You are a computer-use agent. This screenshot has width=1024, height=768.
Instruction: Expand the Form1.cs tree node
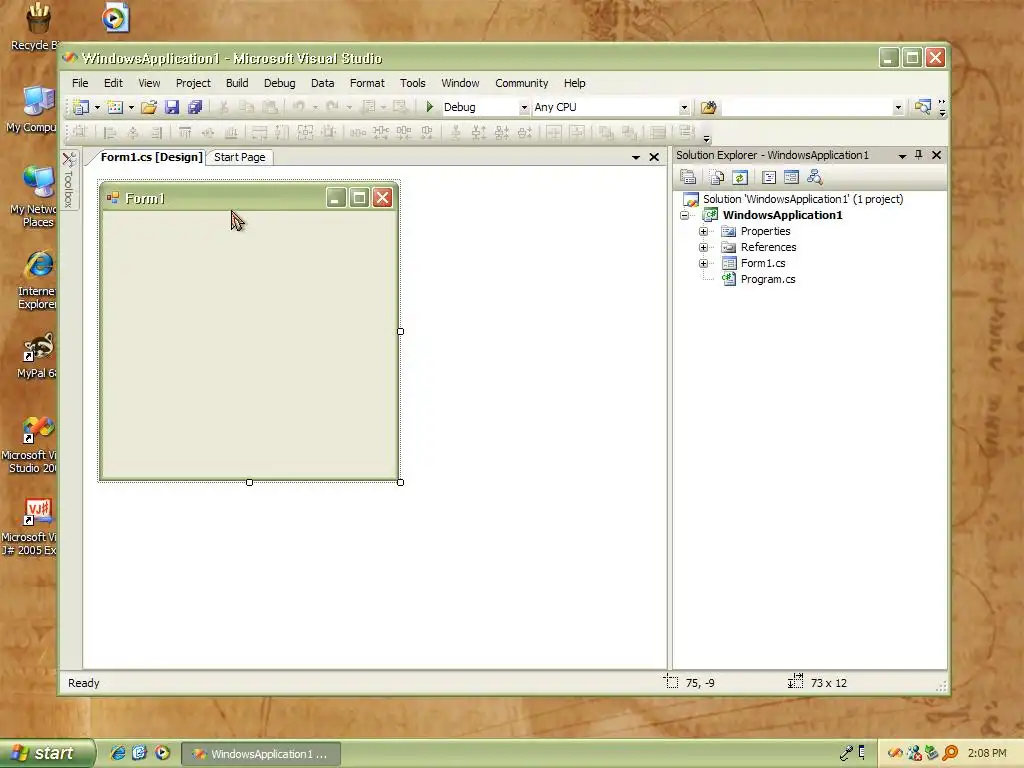point(703,263)
